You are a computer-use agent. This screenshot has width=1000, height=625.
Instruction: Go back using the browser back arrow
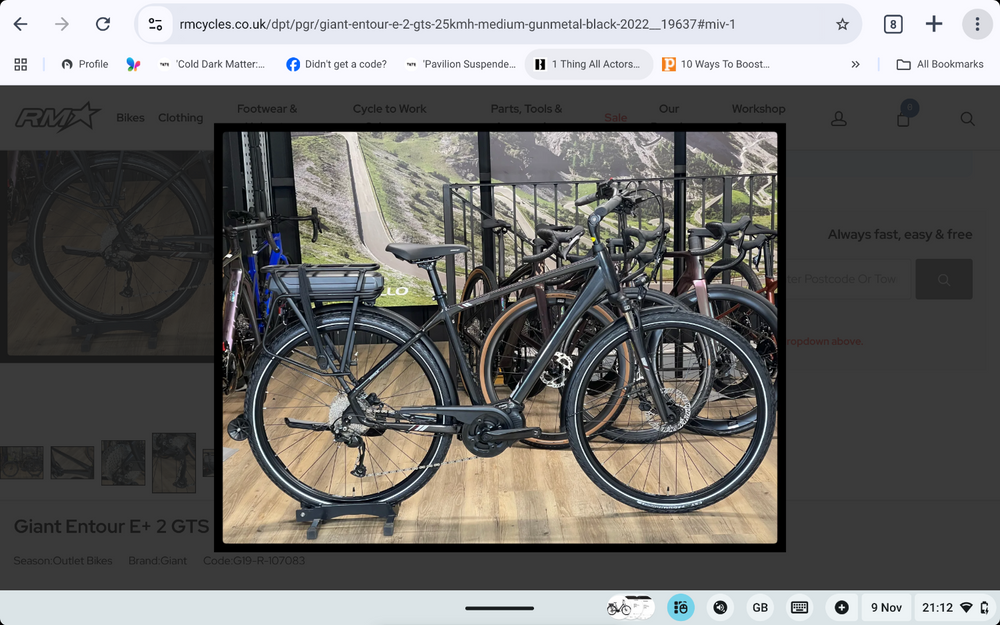pos(20,23)
